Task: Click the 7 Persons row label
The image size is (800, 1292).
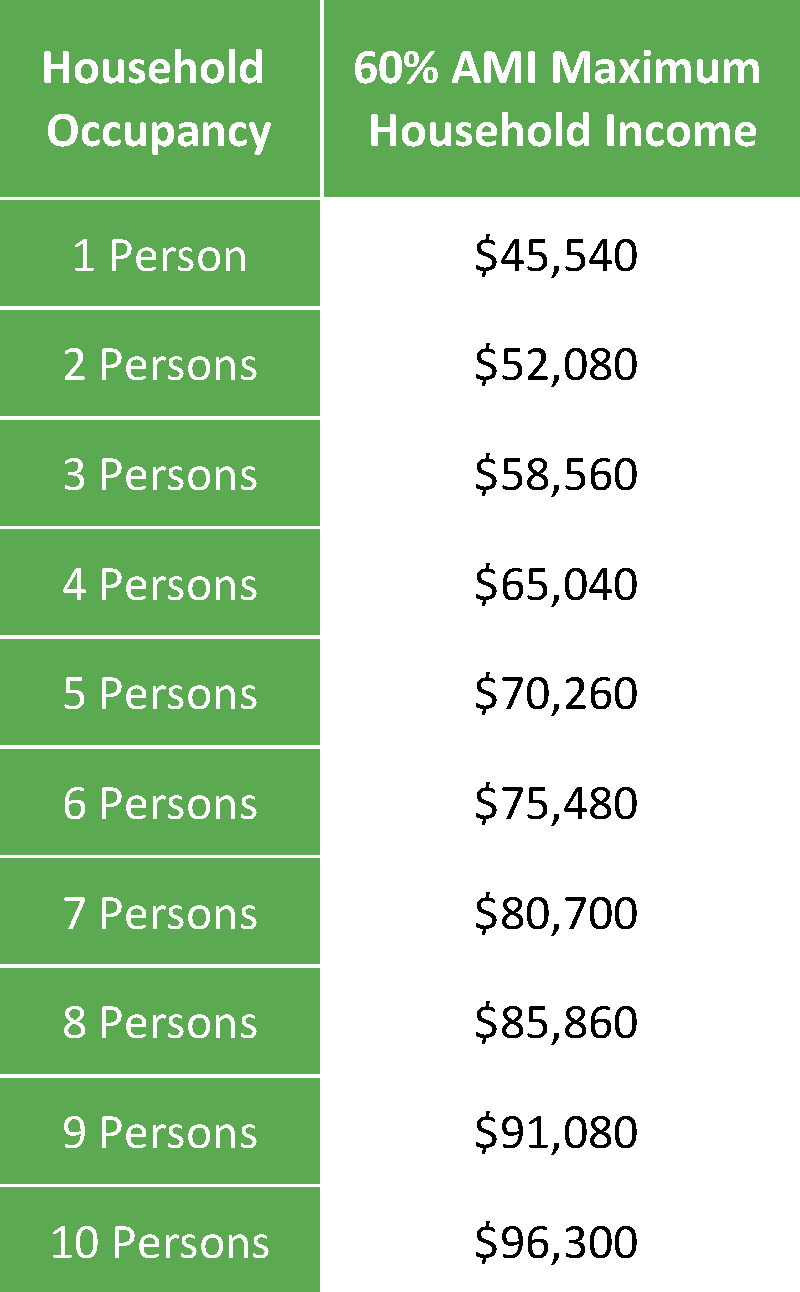Action: pyautogui.click(x=160, y=911)
